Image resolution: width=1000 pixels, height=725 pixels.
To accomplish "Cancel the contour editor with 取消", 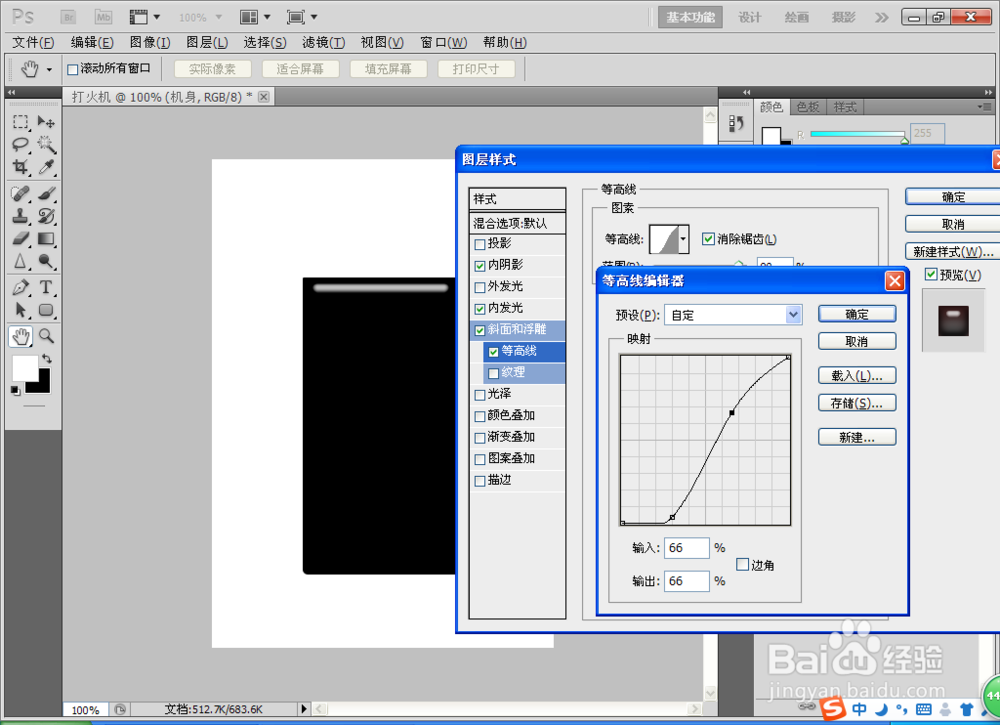I will click(857, 341).
